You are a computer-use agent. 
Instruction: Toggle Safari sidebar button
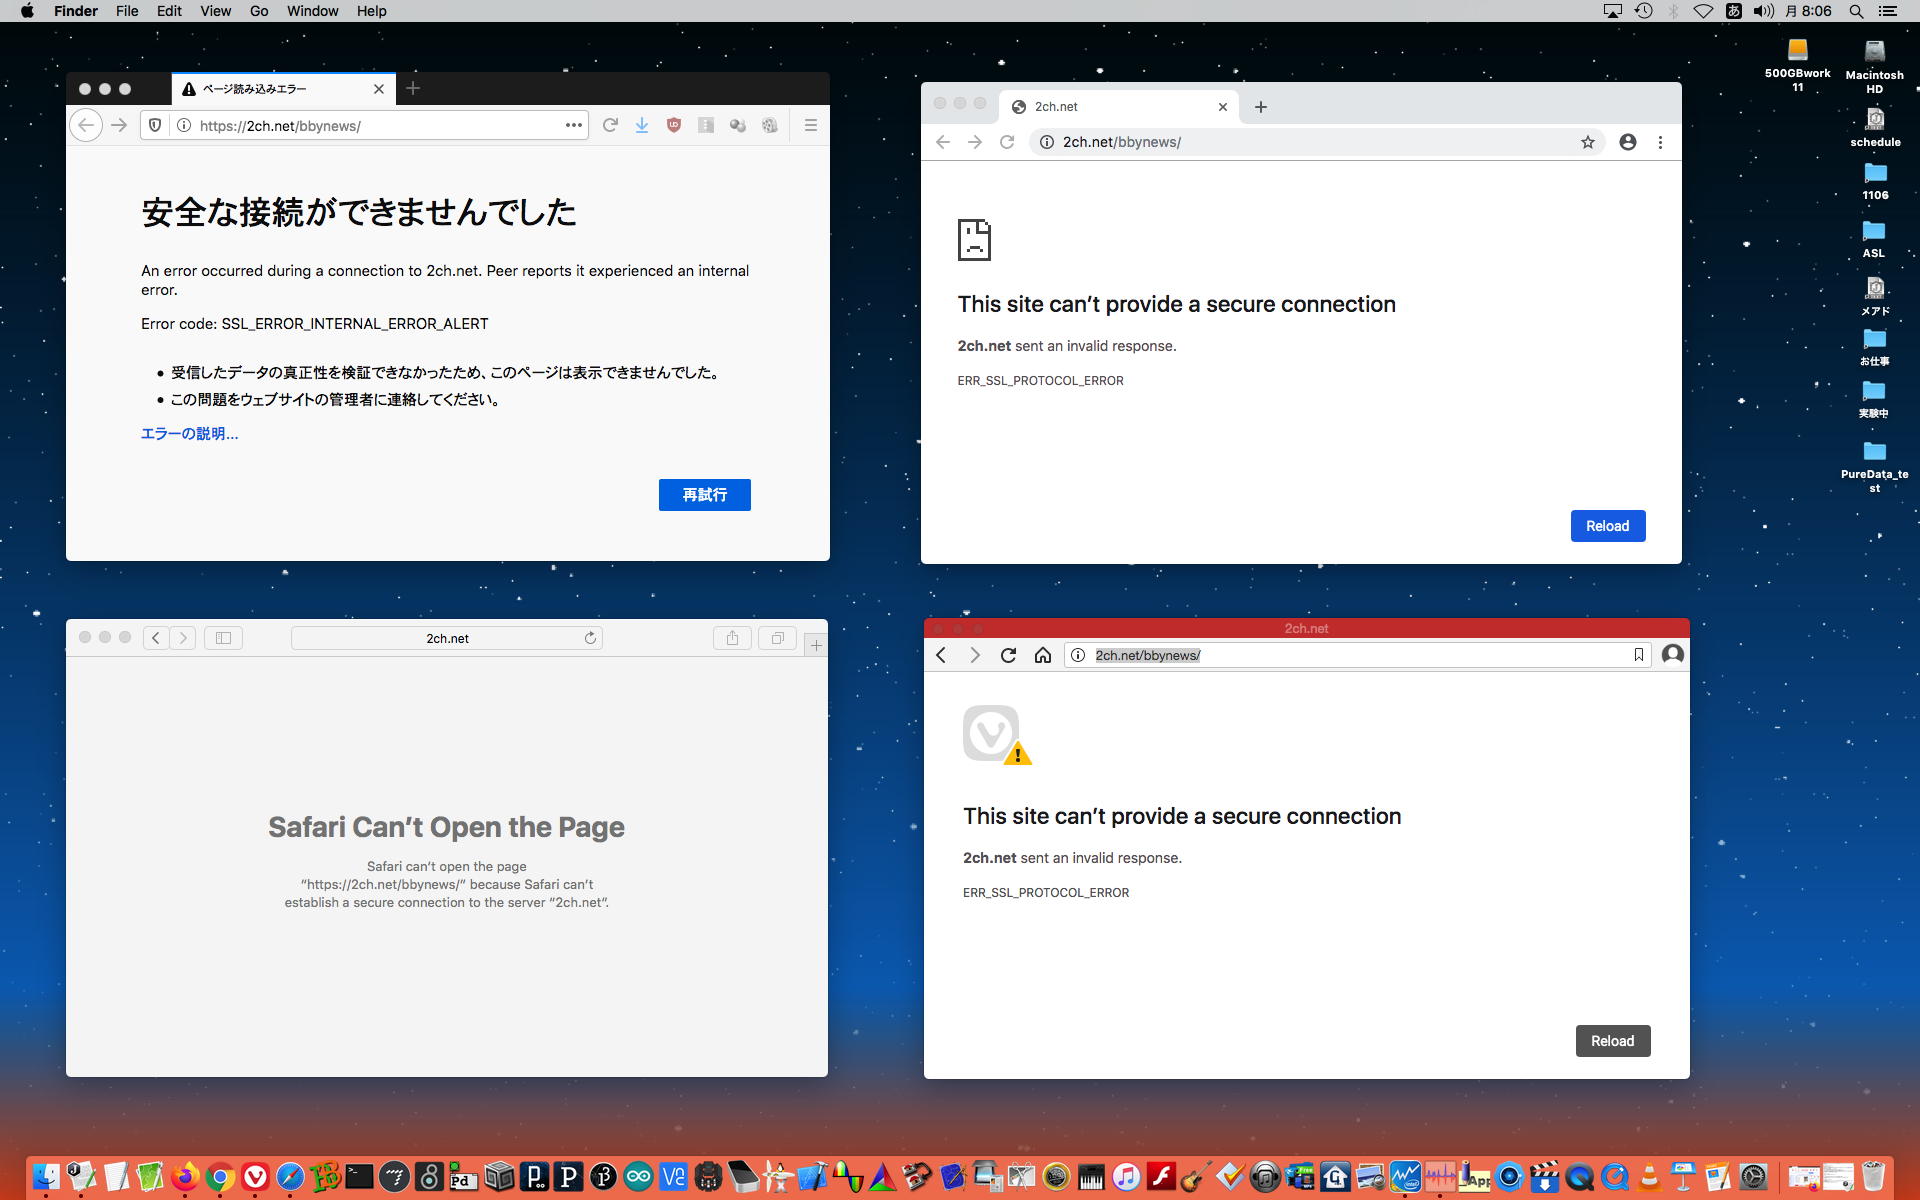(223, 638)
